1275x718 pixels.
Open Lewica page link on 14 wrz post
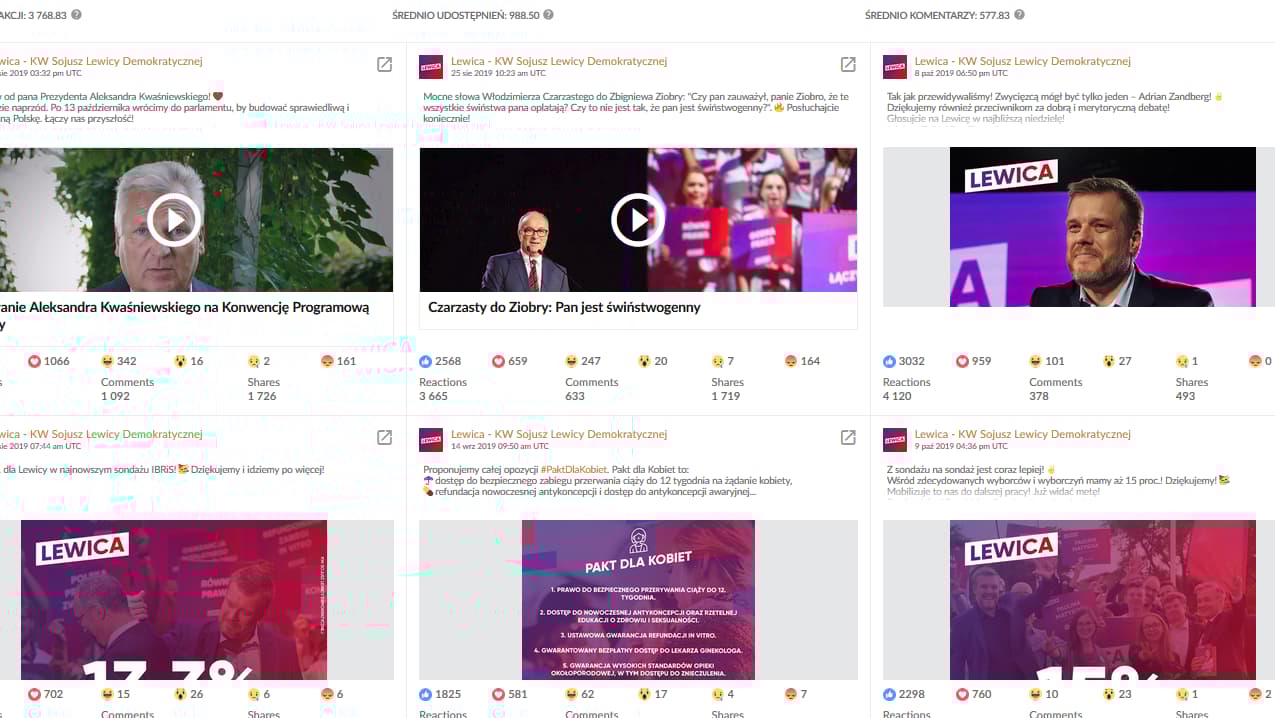[559, 434]
